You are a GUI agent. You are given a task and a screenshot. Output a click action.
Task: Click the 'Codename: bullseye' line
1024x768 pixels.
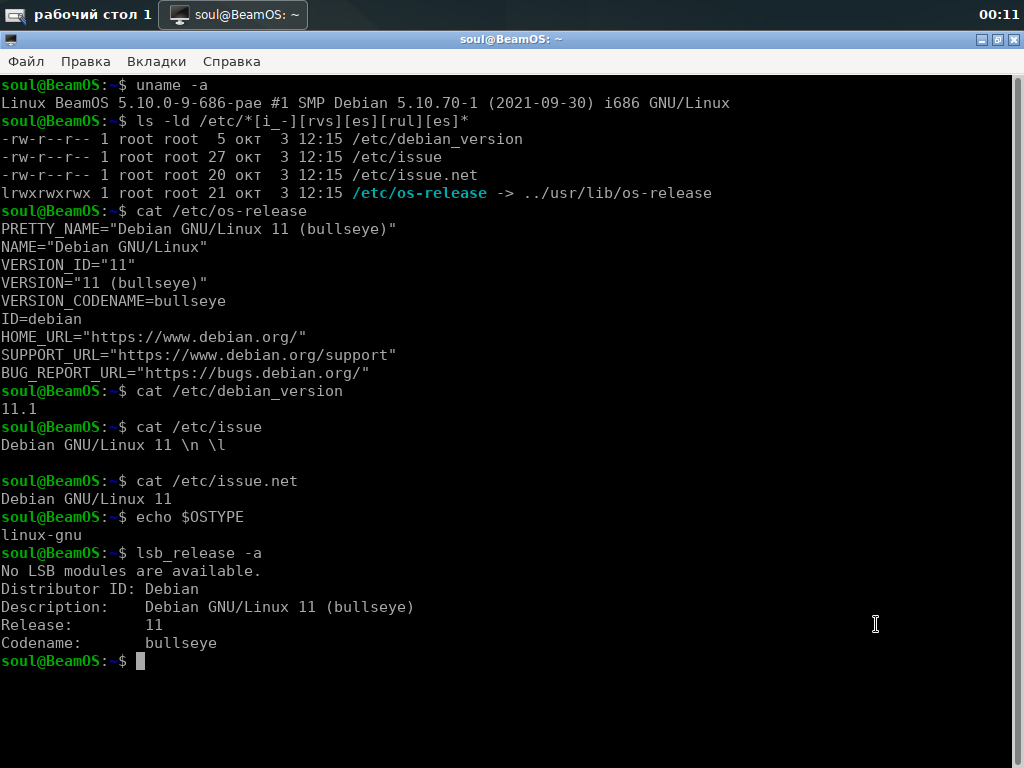pos(108,643)
